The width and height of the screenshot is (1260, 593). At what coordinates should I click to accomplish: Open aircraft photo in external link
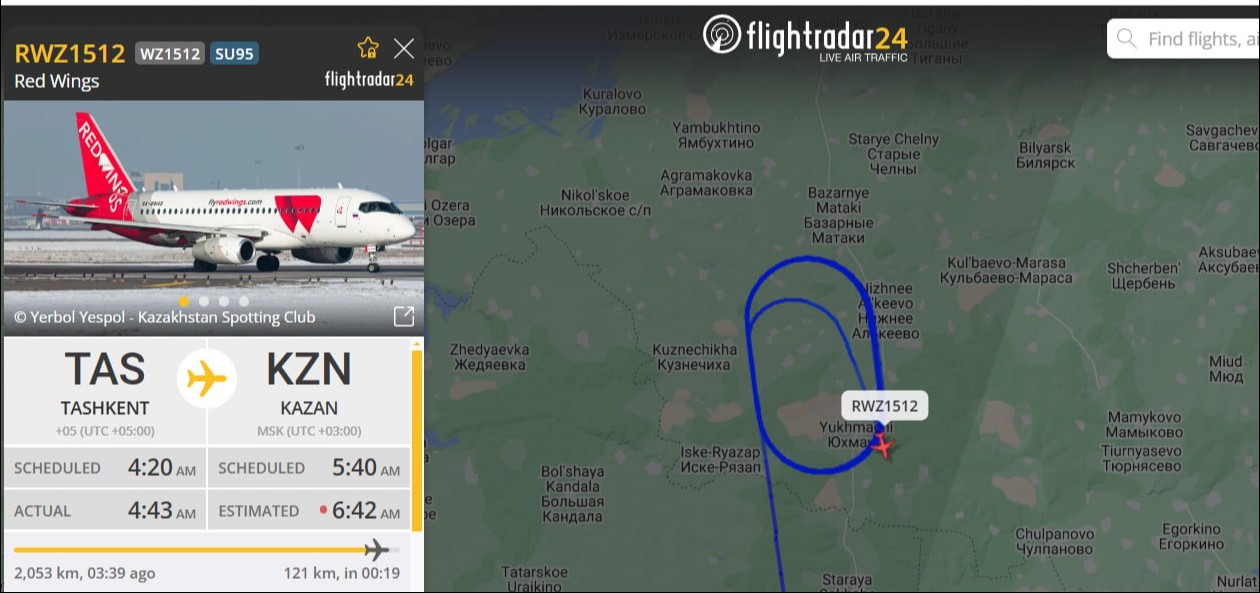click(404, 317)
